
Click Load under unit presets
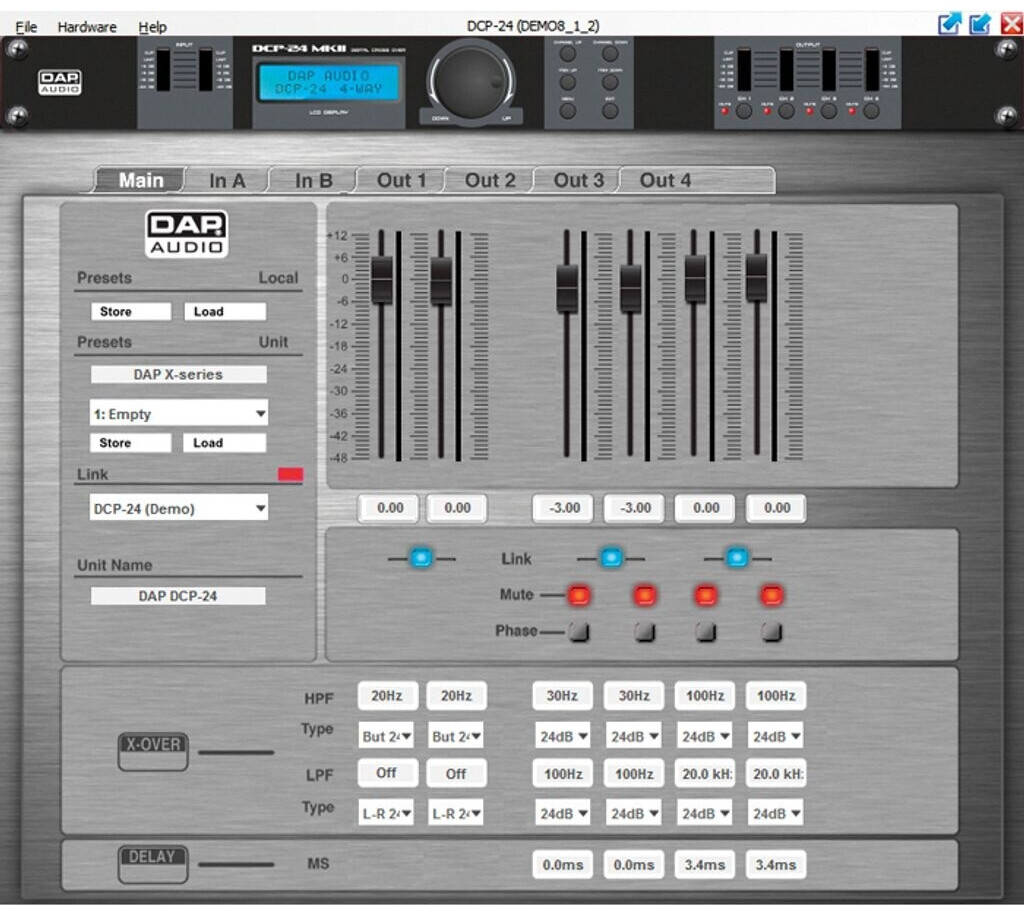coord(225,443)
